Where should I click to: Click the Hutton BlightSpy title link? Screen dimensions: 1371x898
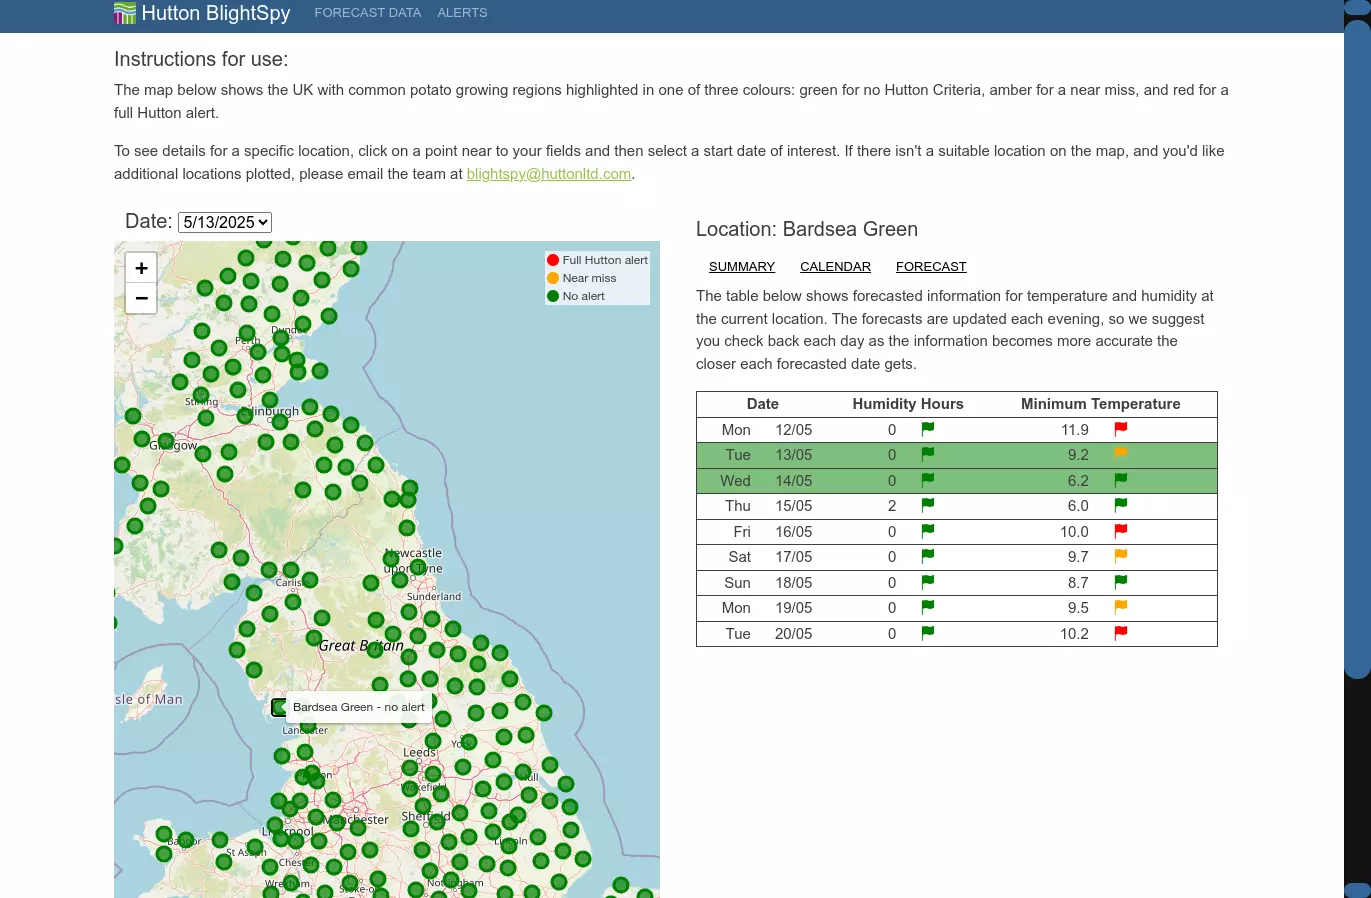tap(216, 13)
